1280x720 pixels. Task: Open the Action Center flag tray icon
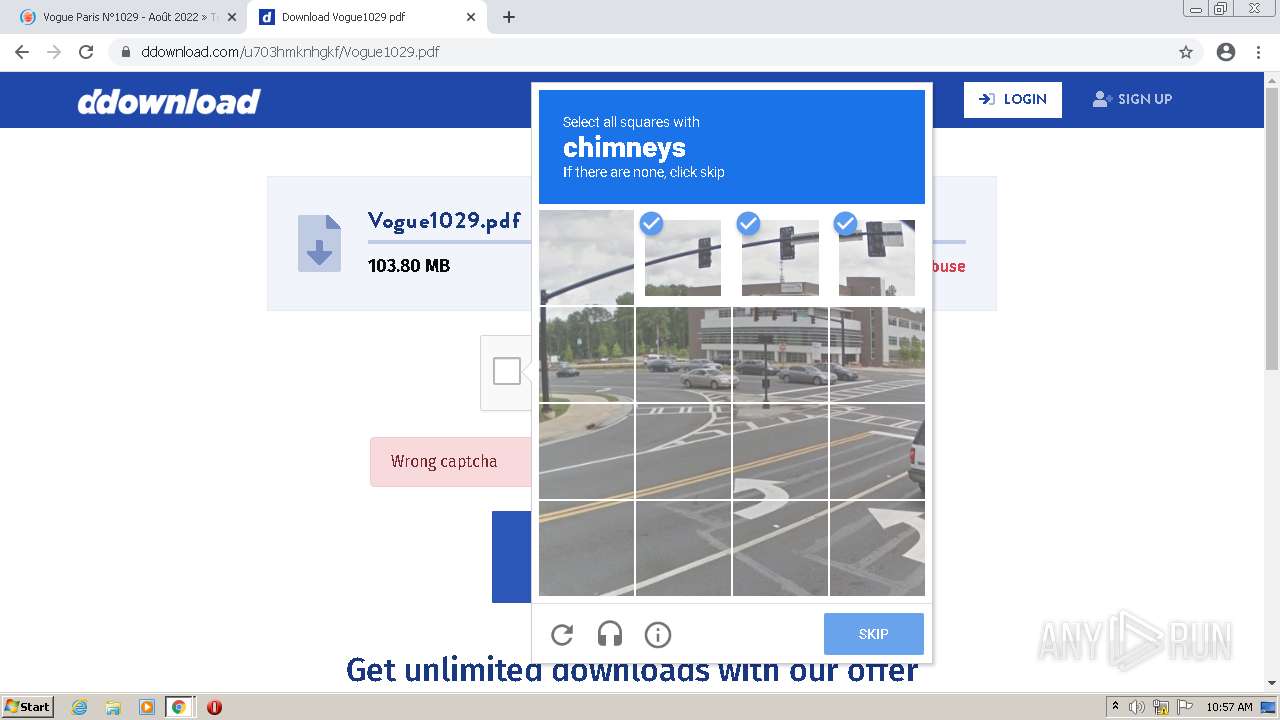(1185, 707)
